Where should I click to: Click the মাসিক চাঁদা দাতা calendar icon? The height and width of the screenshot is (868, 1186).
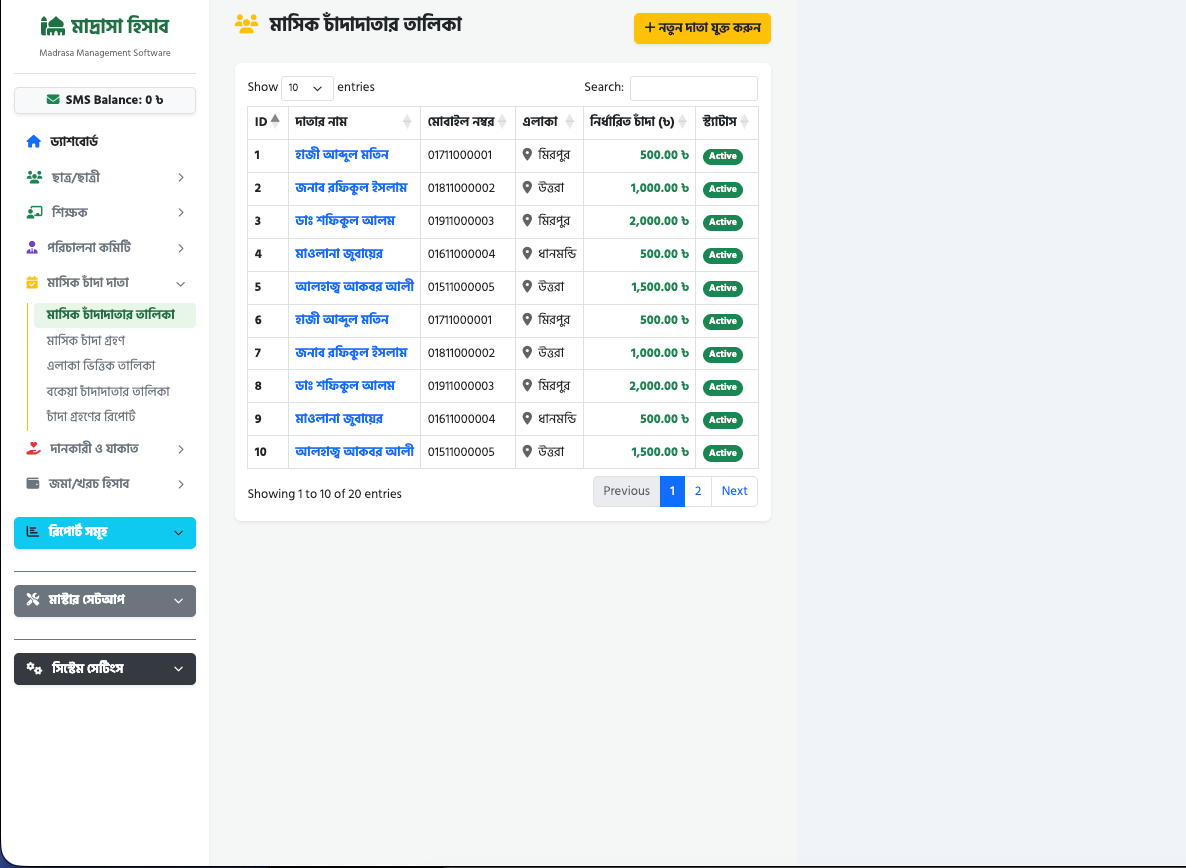click(32, 283)
